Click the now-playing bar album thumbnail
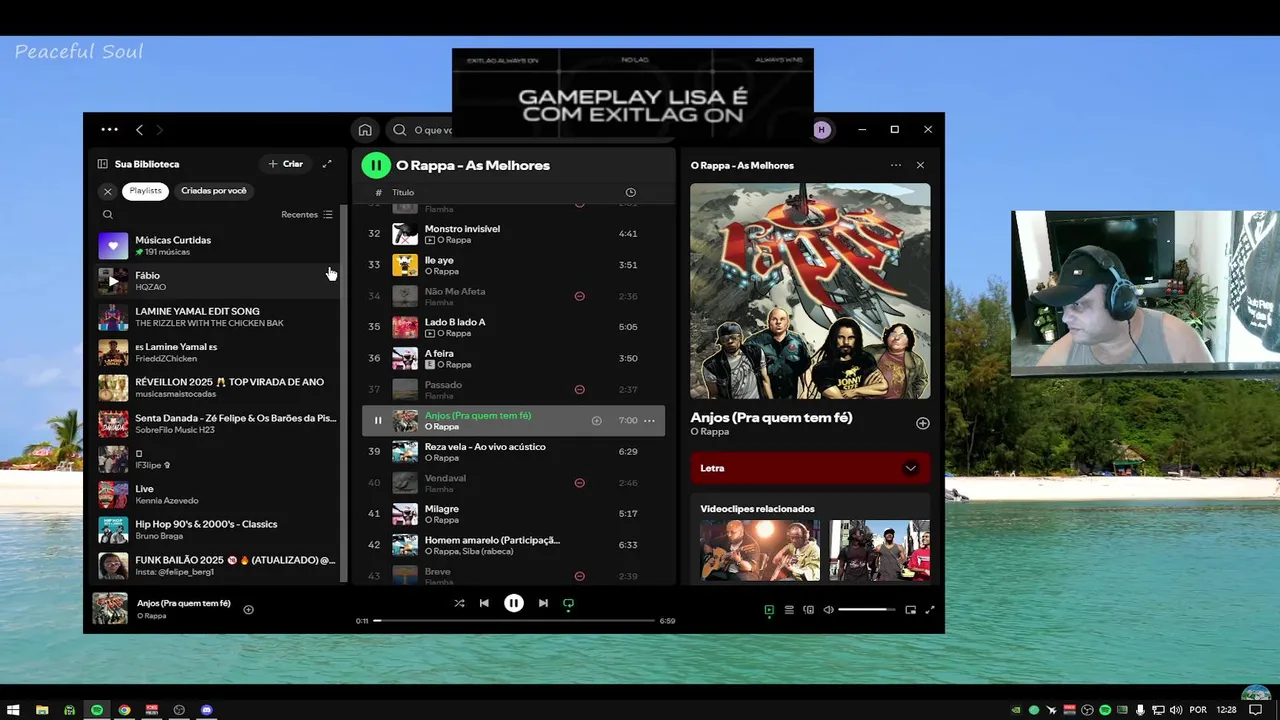 point(110,609)
